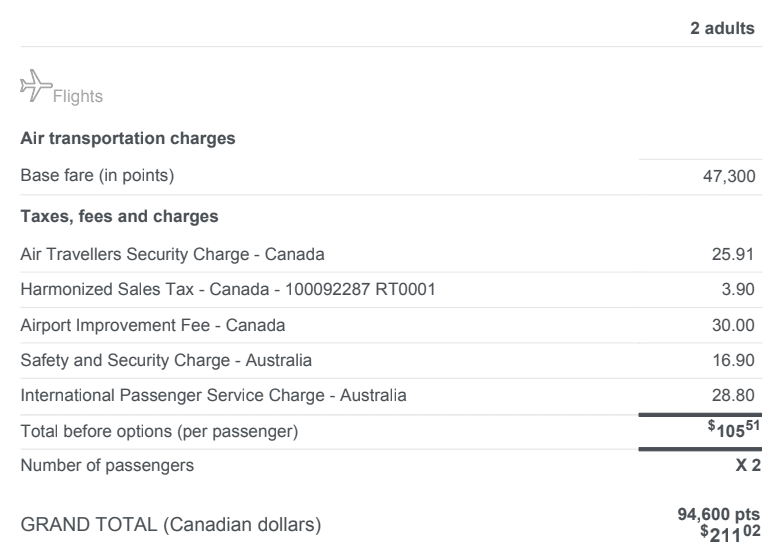Select the 3.90 sales tax amount
The height and width of the screenshot is (556, 774).
(x=740, y=291)
